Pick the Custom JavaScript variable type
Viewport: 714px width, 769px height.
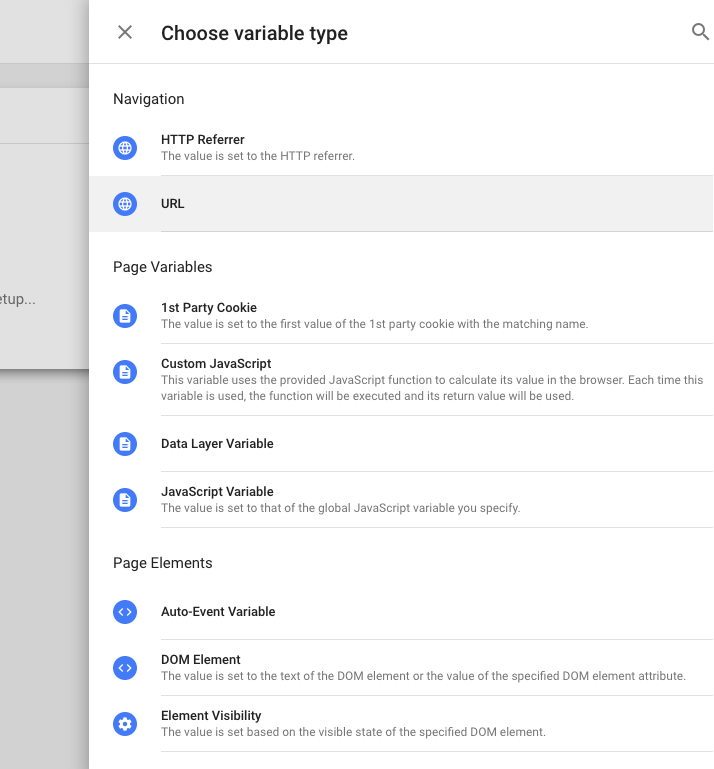click(216, 364)
